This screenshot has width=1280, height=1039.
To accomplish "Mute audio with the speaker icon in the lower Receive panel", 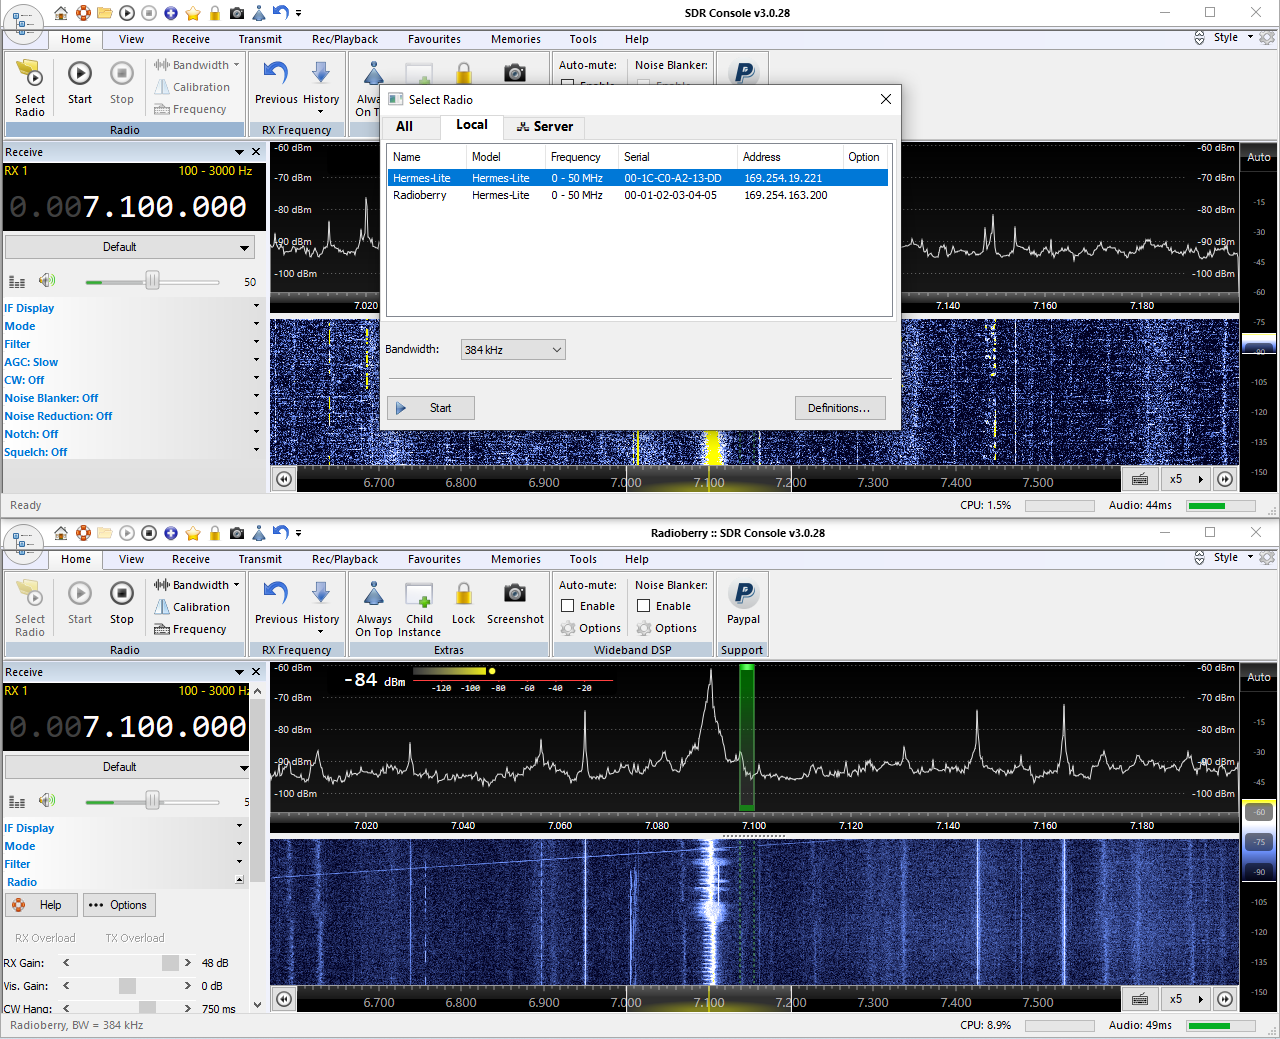I will tap(46, 801).
